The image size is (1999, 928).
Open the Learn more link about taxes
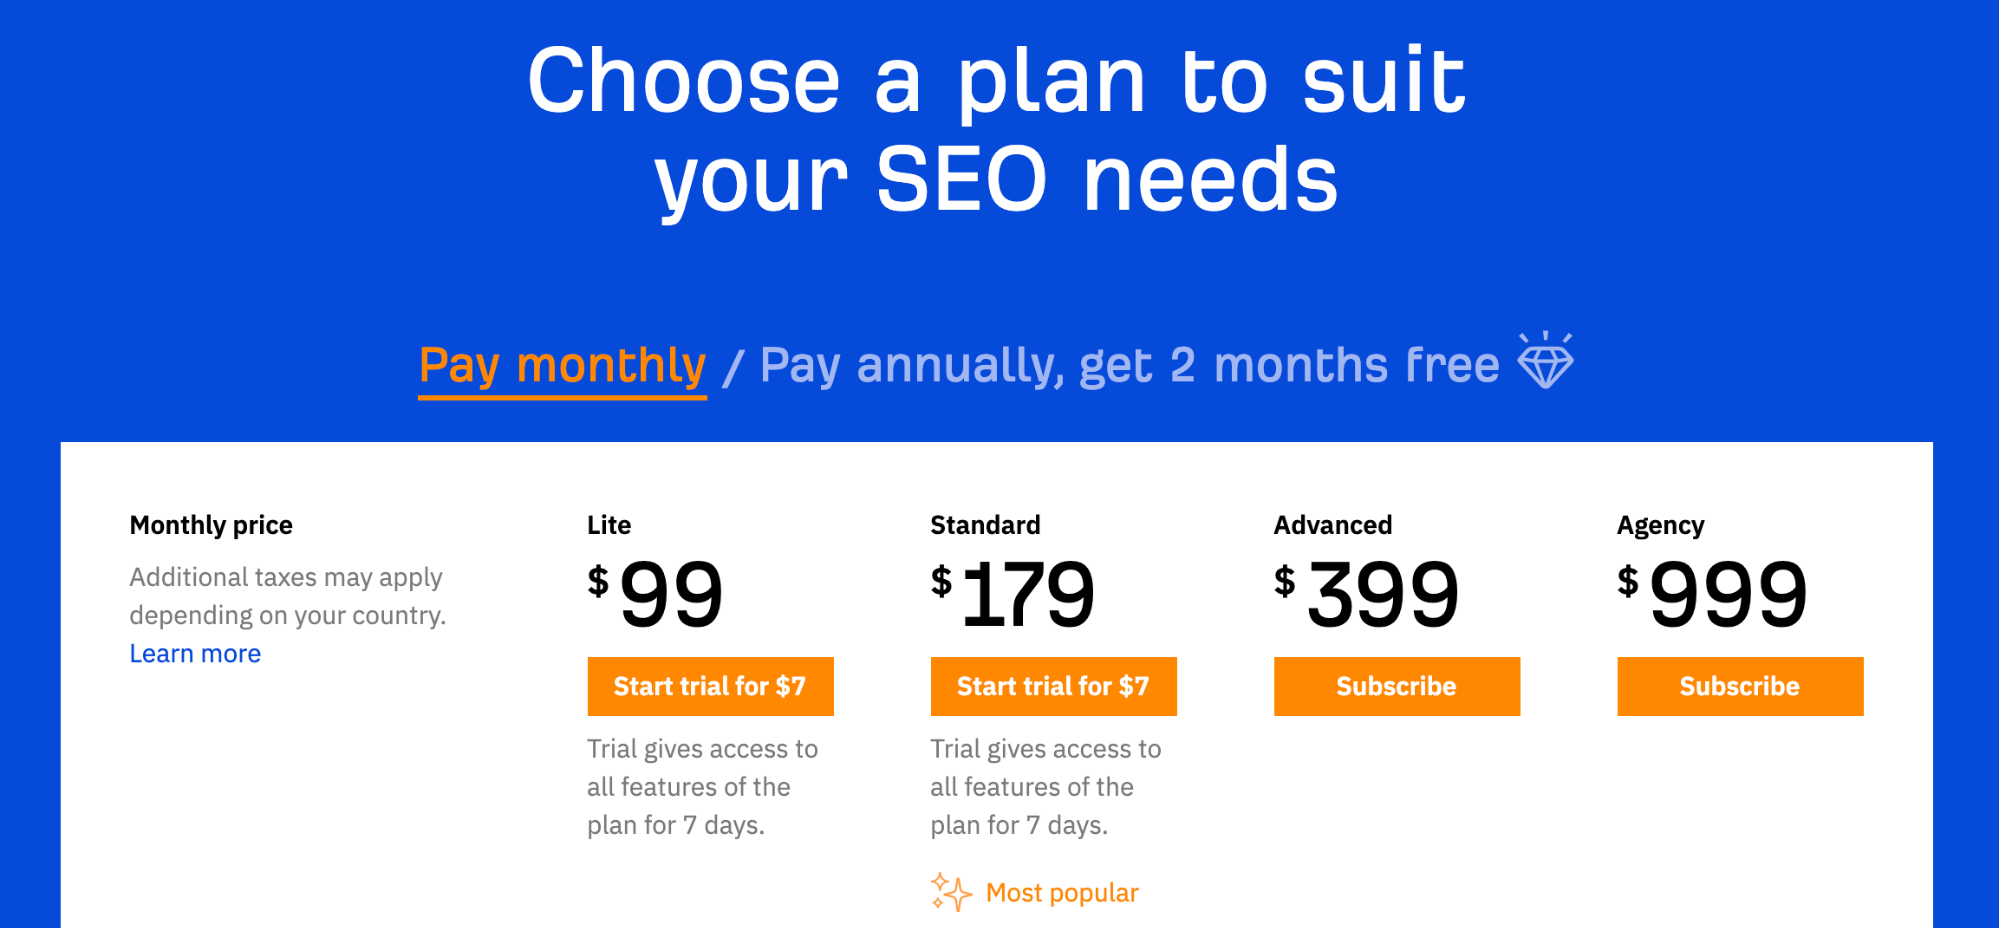(x=195, y=653)
